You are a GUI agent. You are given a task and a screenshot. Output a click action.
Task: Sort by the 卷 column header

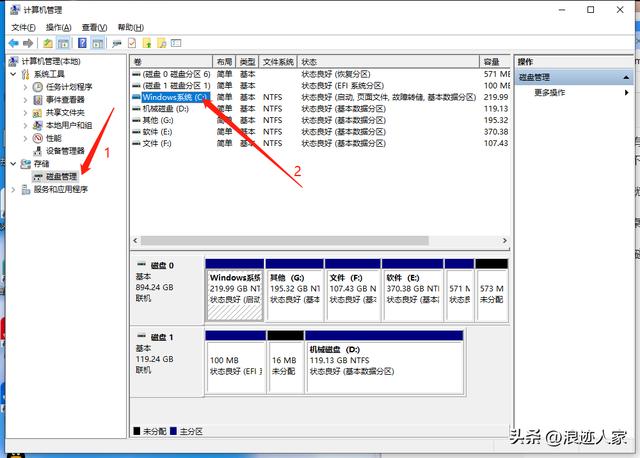click(x=171, y=62)
